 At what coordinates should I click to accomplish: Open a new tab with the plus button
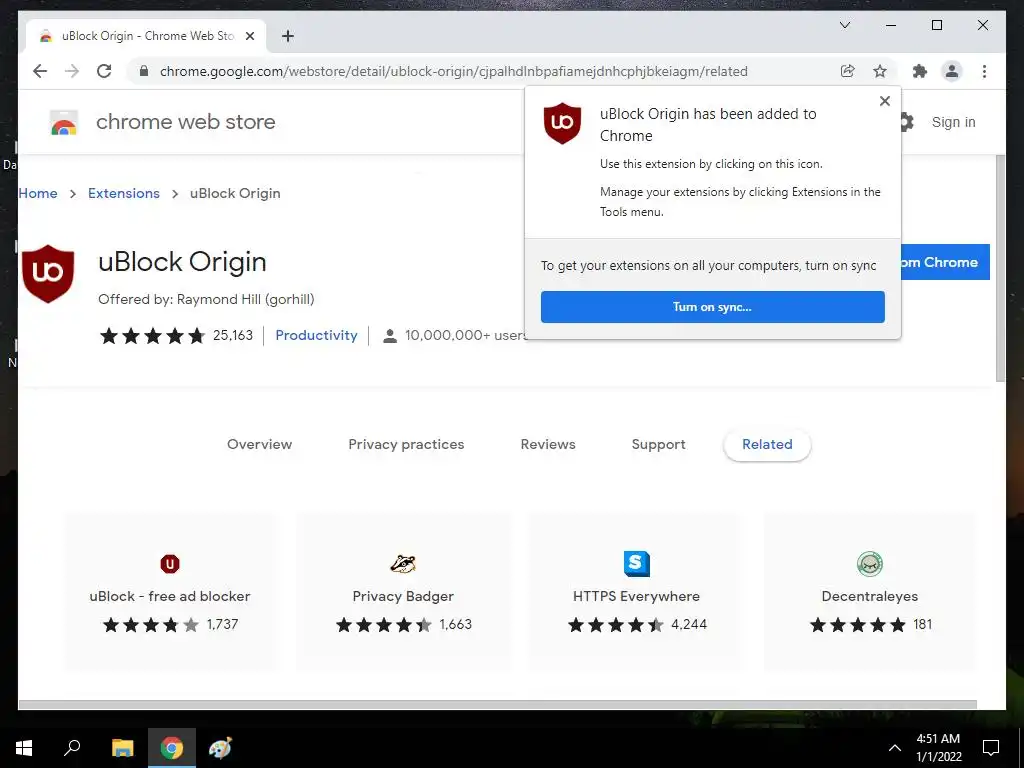(288, 36)
